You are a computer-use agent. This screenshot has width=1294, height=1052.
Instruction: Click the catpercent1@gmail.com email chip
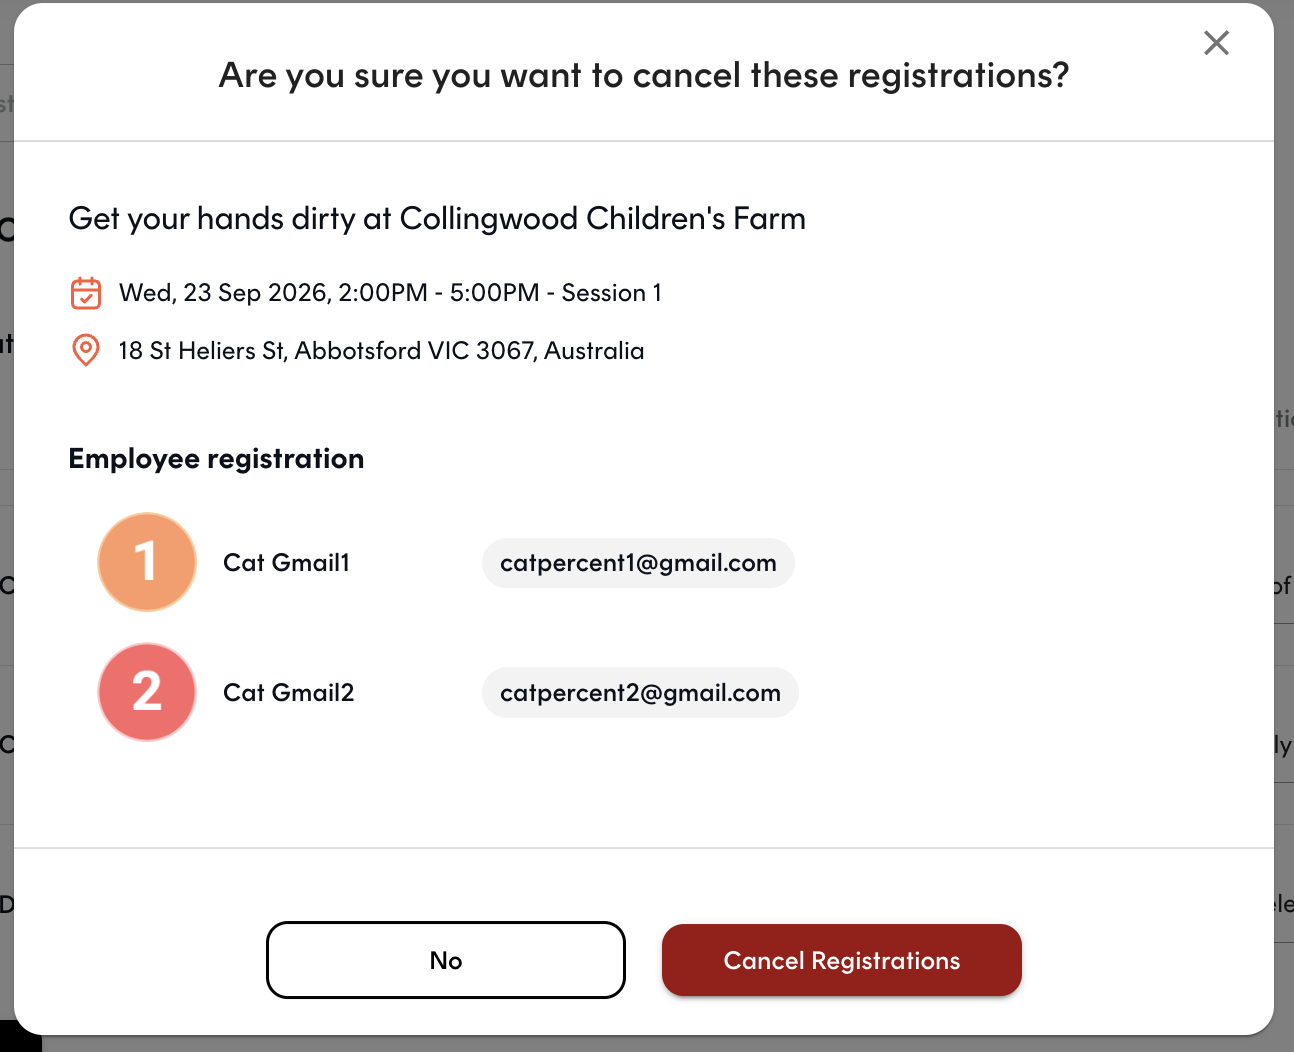coord(638,563)
